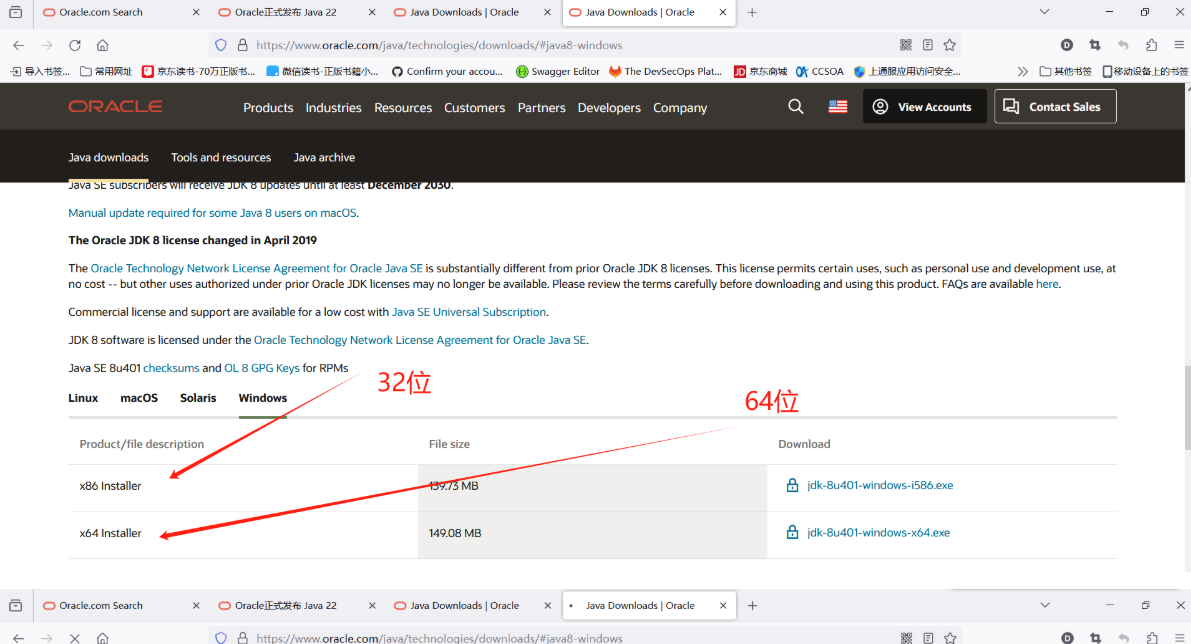The height and width of the screenshot is (644, 1191).
Task: Open the checksums link
Action: click(x=172, y=368)
